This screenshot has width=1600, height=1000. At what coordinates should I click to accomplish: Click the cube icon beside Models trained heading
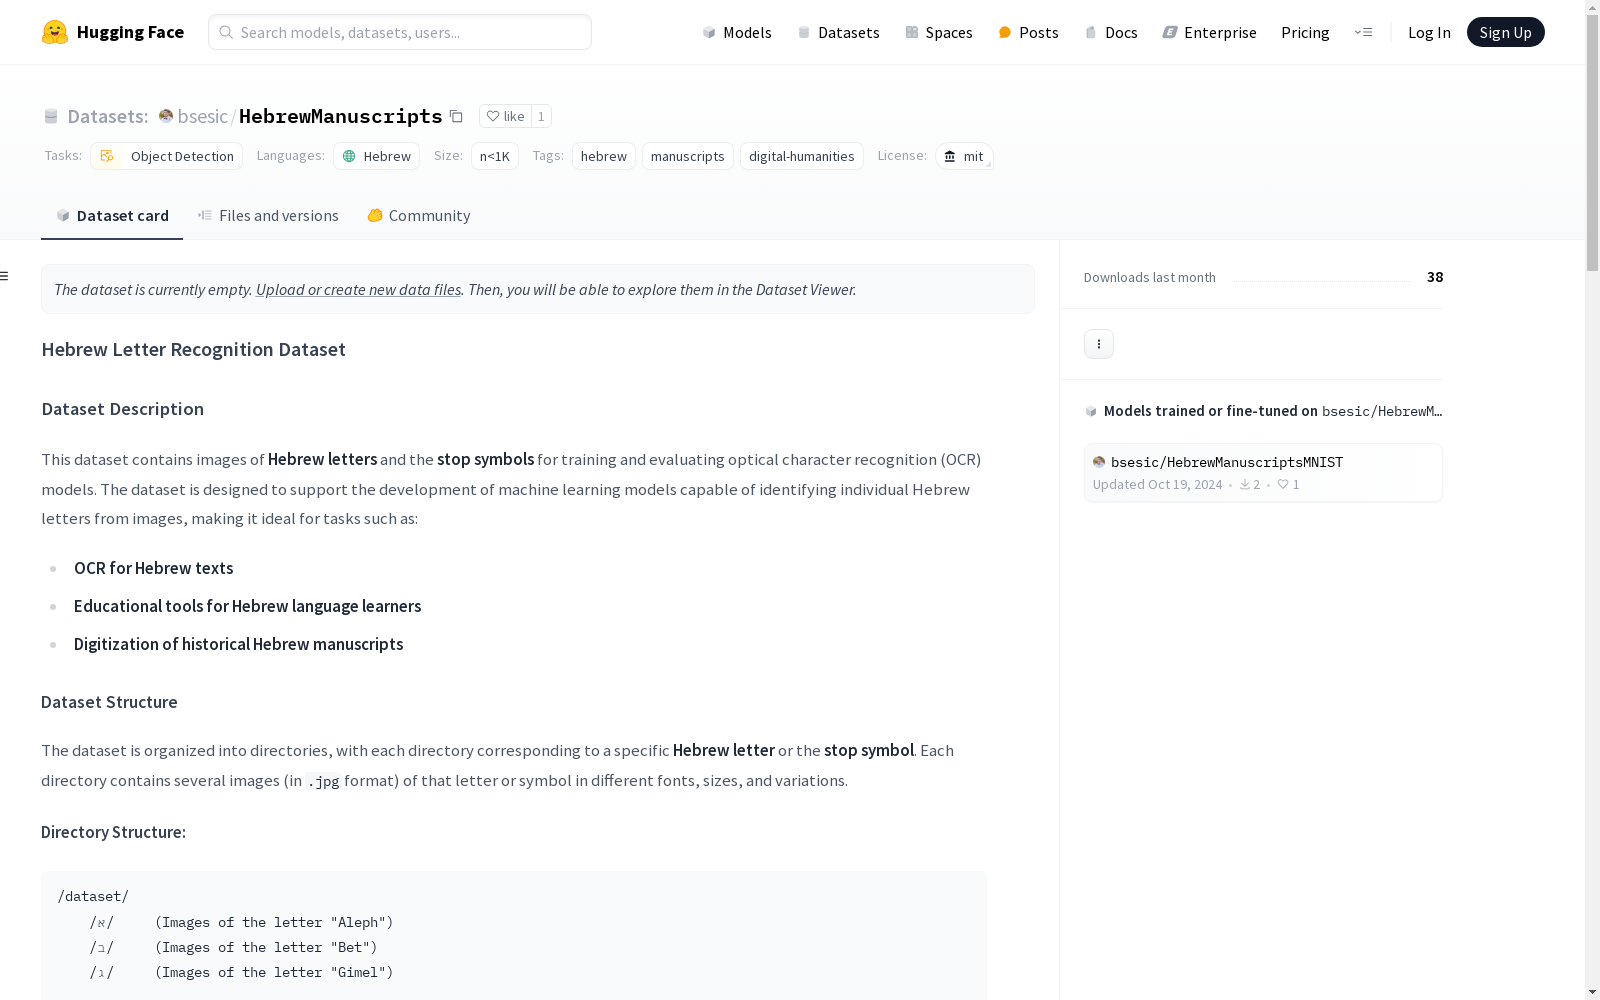[x=1091, y=411]
